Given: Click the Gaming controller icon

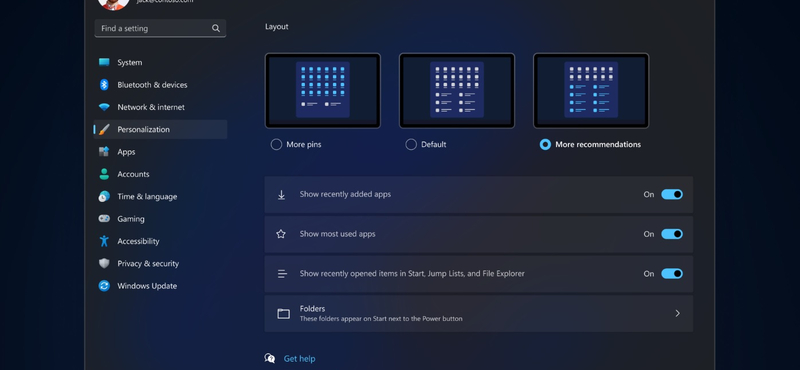Looking at the screenshot, I should (104, 218).
